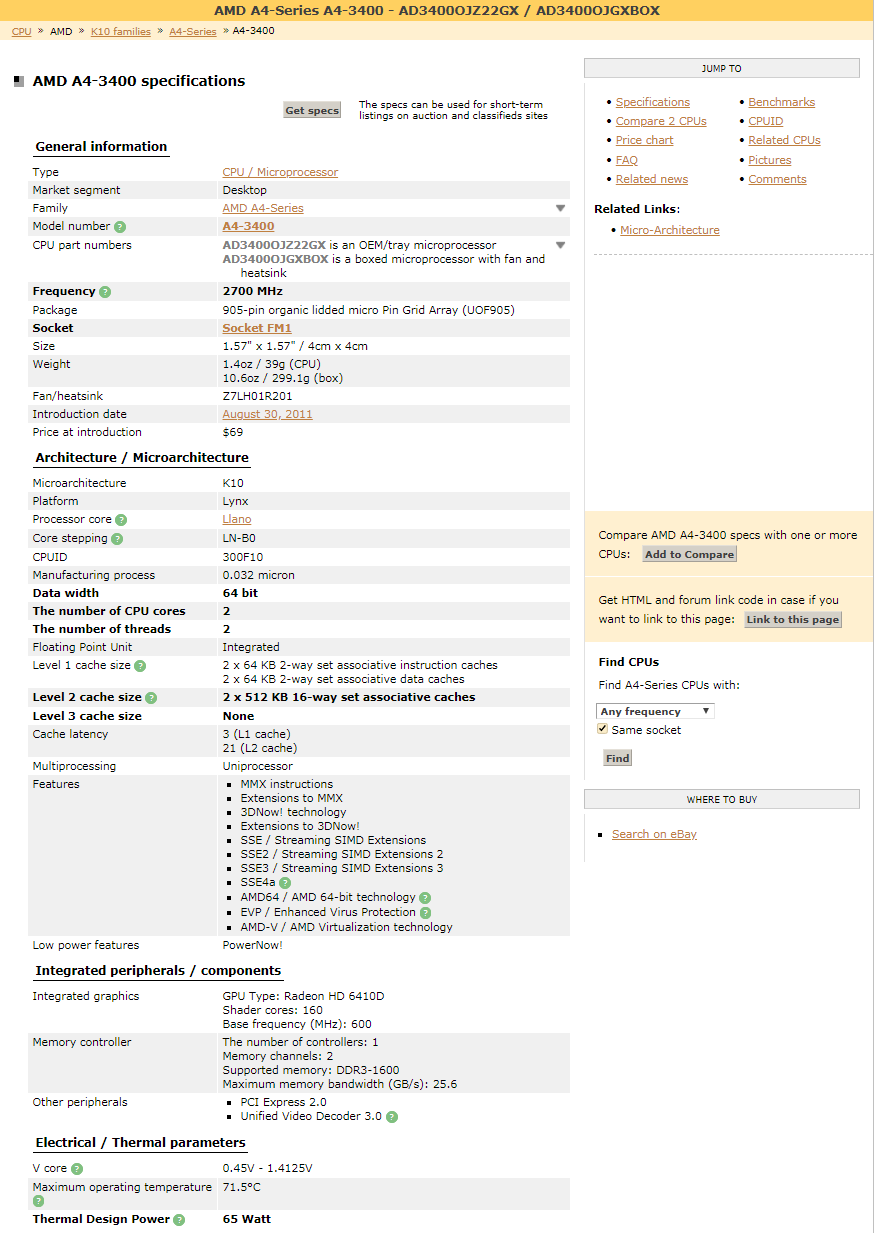Image resolution: width=874 pixels, height=1233 pixels.
Task: Jump to Comments
Action: 778,179
